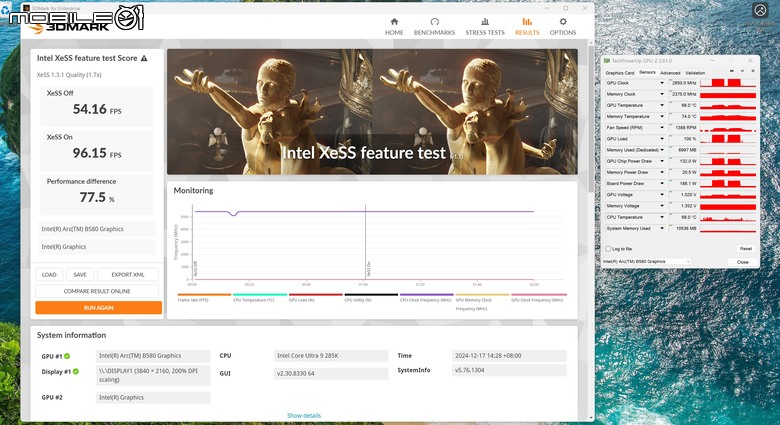This screenshot has width=780, height=425.
Task: Open the STRESS TESTS section
Action: coord(485,27)
